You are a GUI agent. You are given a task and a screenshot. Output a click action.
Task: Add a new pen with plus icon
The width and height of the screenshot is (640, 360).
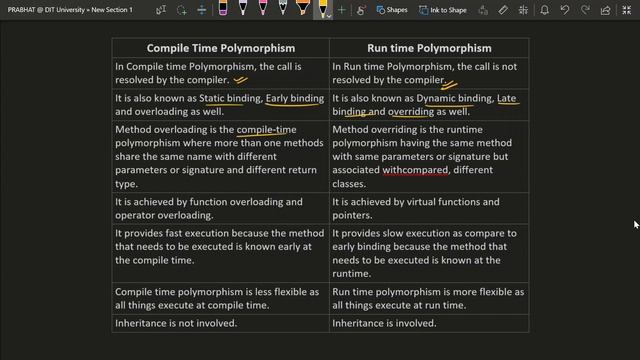pos(342,10)
